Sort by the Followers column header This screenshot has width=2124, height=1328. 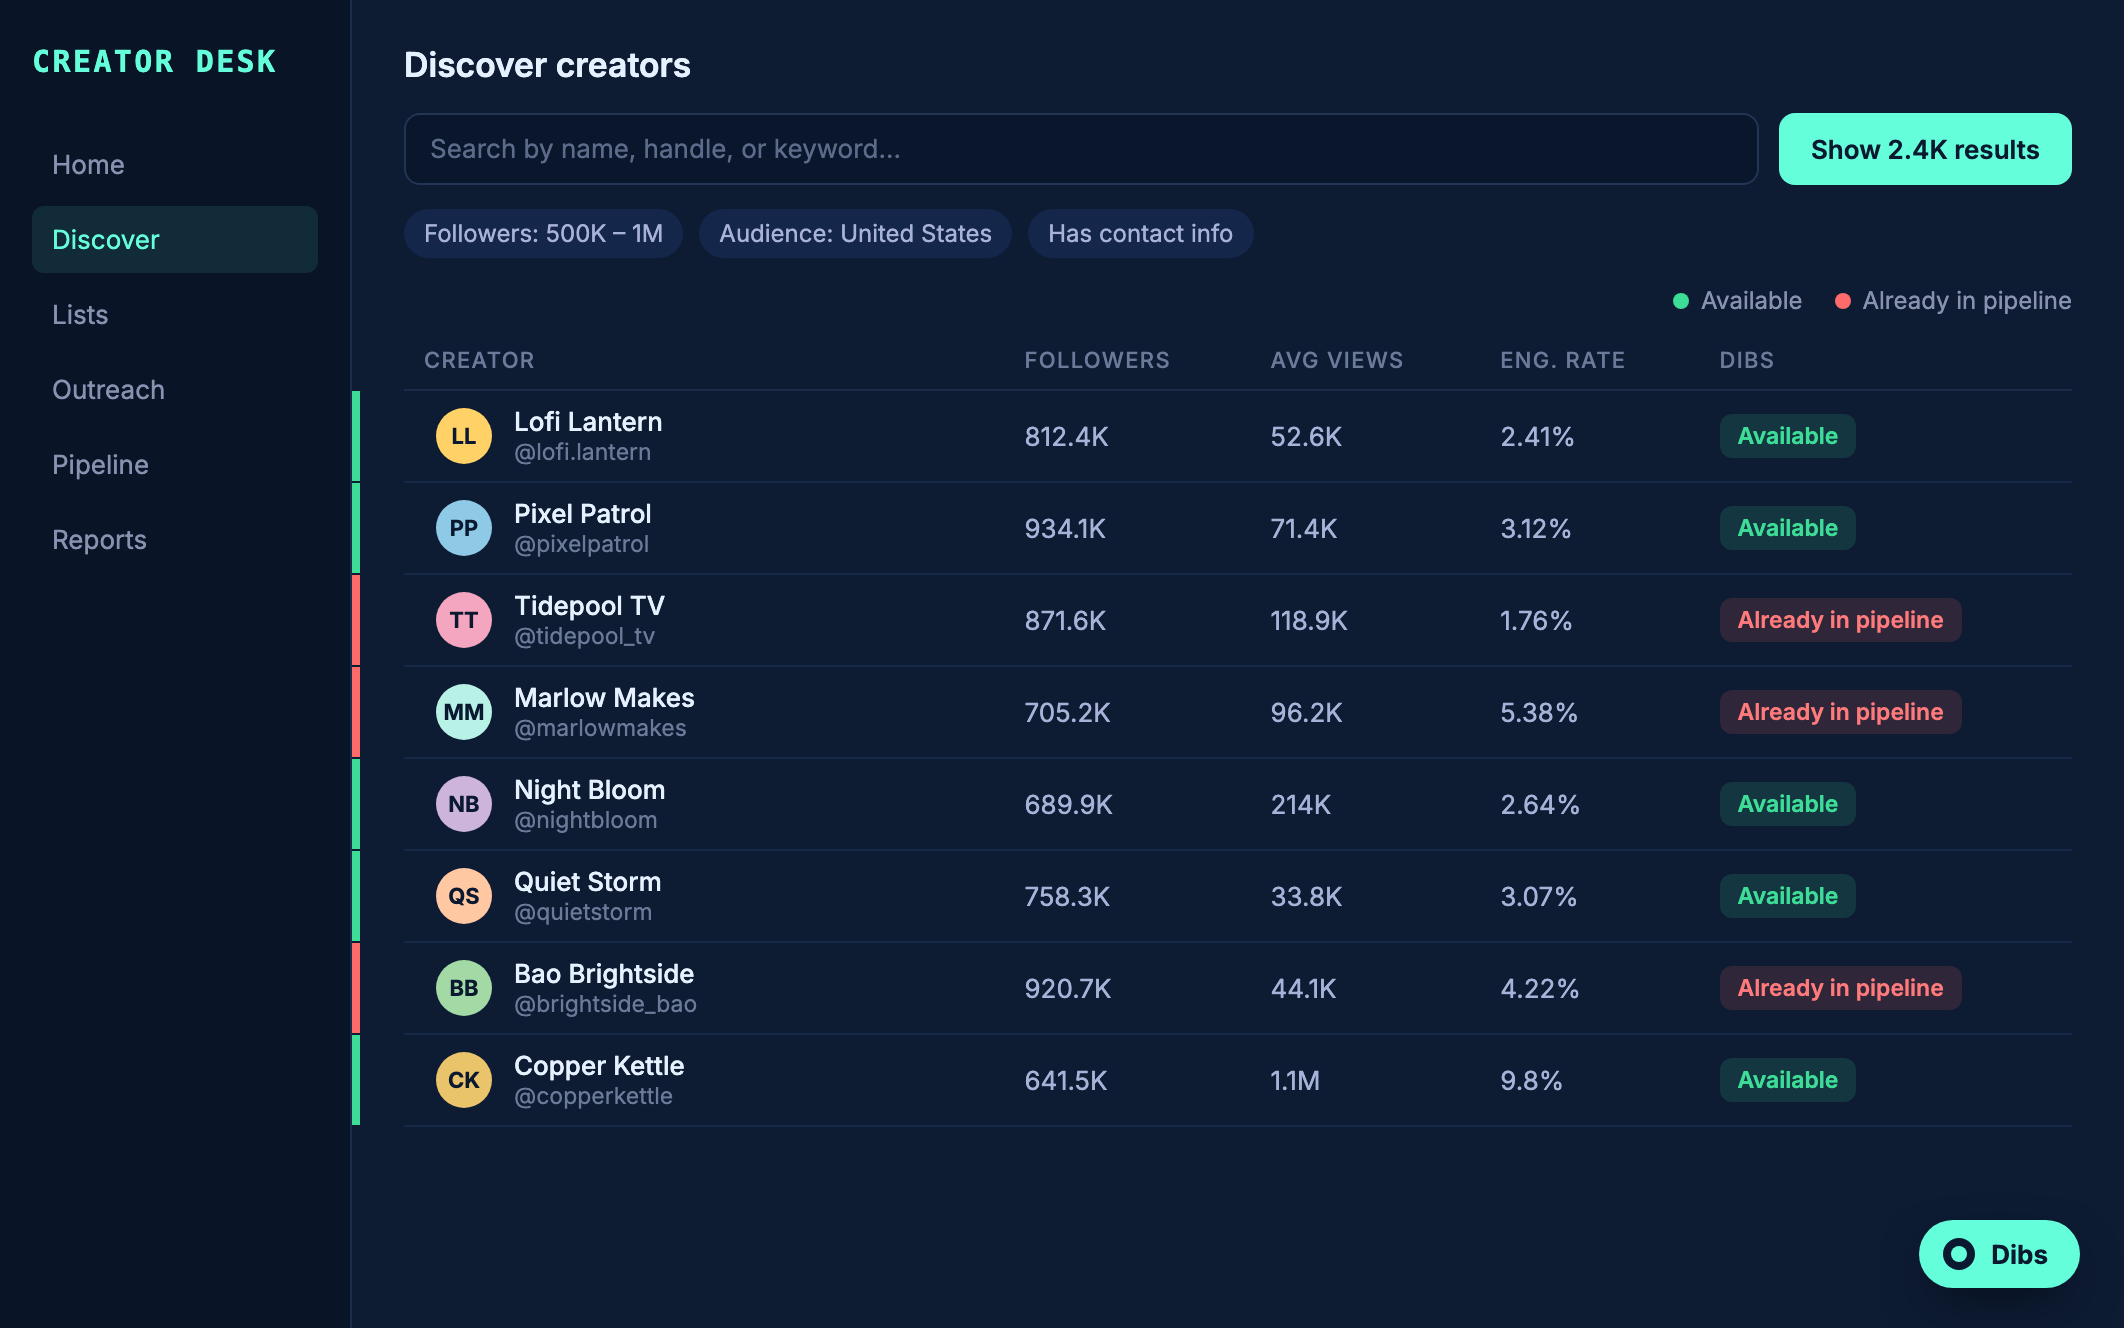click(1097, 360)
